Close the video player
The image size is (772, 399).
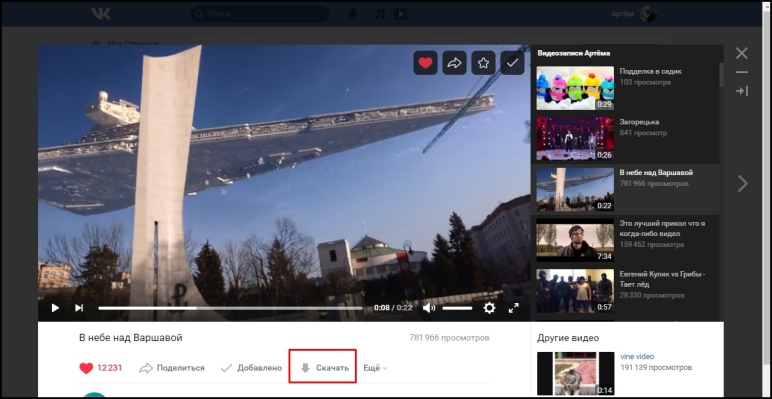741,53
